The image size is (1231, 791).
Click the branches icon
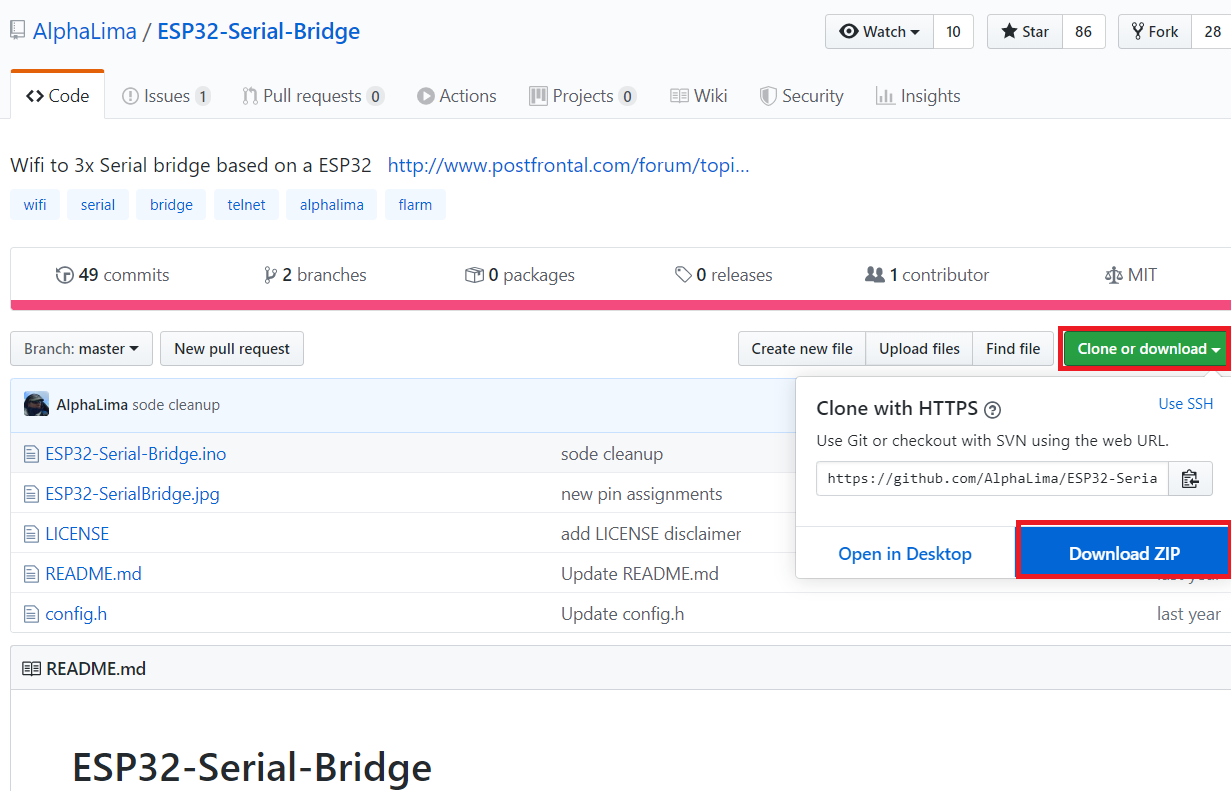270,275
